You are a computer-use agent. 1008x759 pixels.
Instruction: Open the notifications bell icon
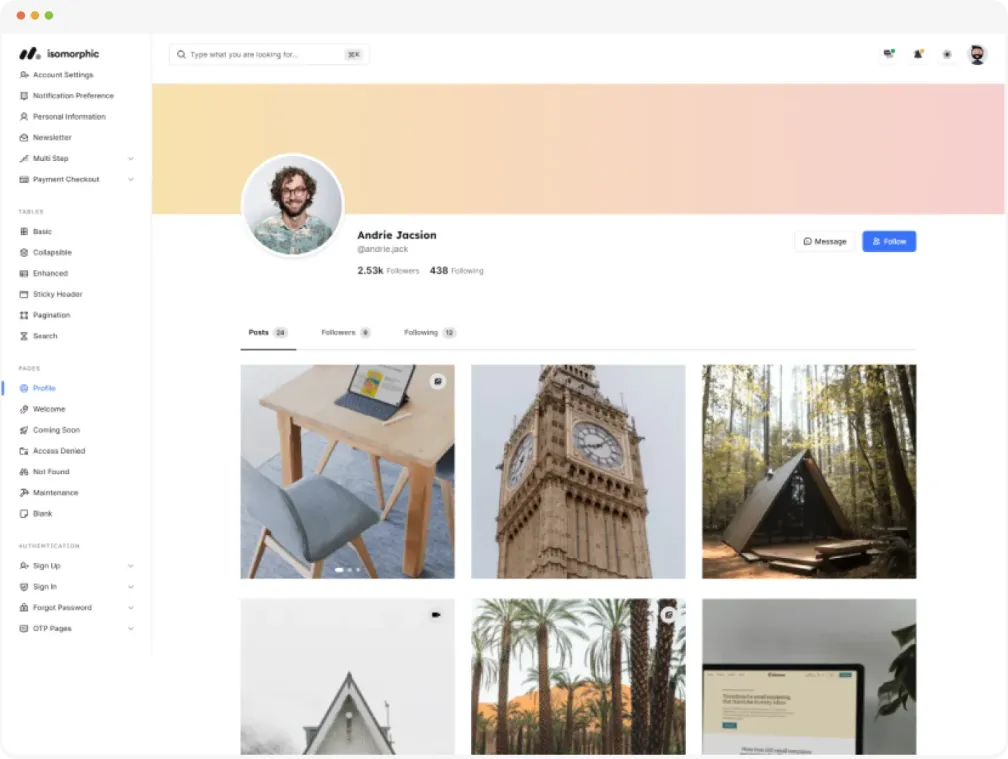point(918,54)
